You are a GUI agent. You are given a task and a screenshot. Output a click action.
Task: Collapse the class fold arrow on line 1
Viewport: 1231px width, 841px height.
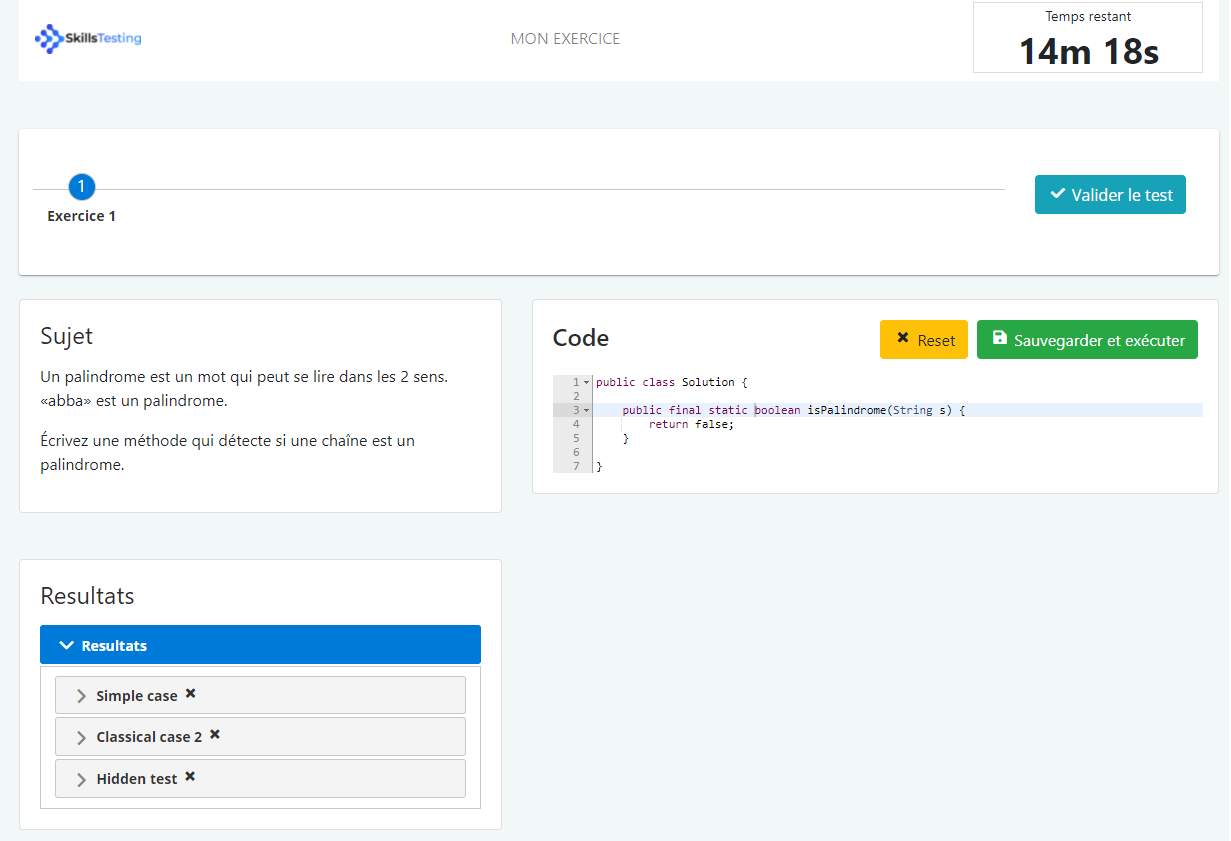[586, 383]
